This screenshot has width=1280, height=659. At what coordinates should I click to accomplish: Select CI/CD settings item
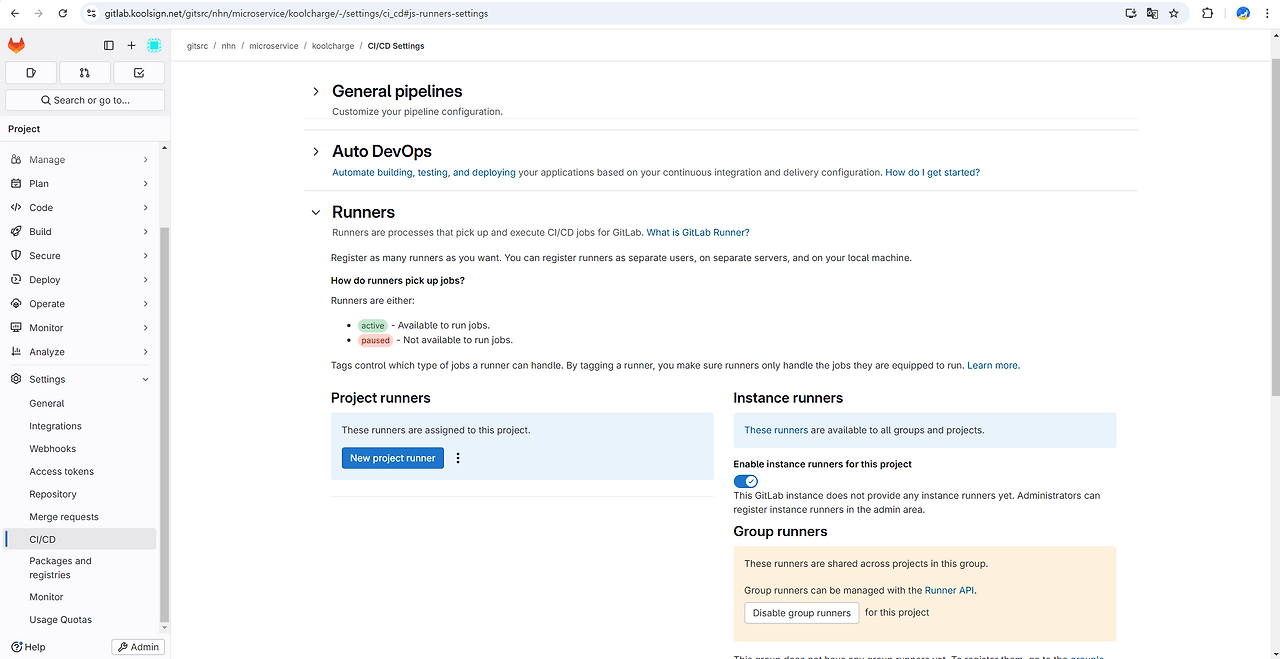click(80, 540)
